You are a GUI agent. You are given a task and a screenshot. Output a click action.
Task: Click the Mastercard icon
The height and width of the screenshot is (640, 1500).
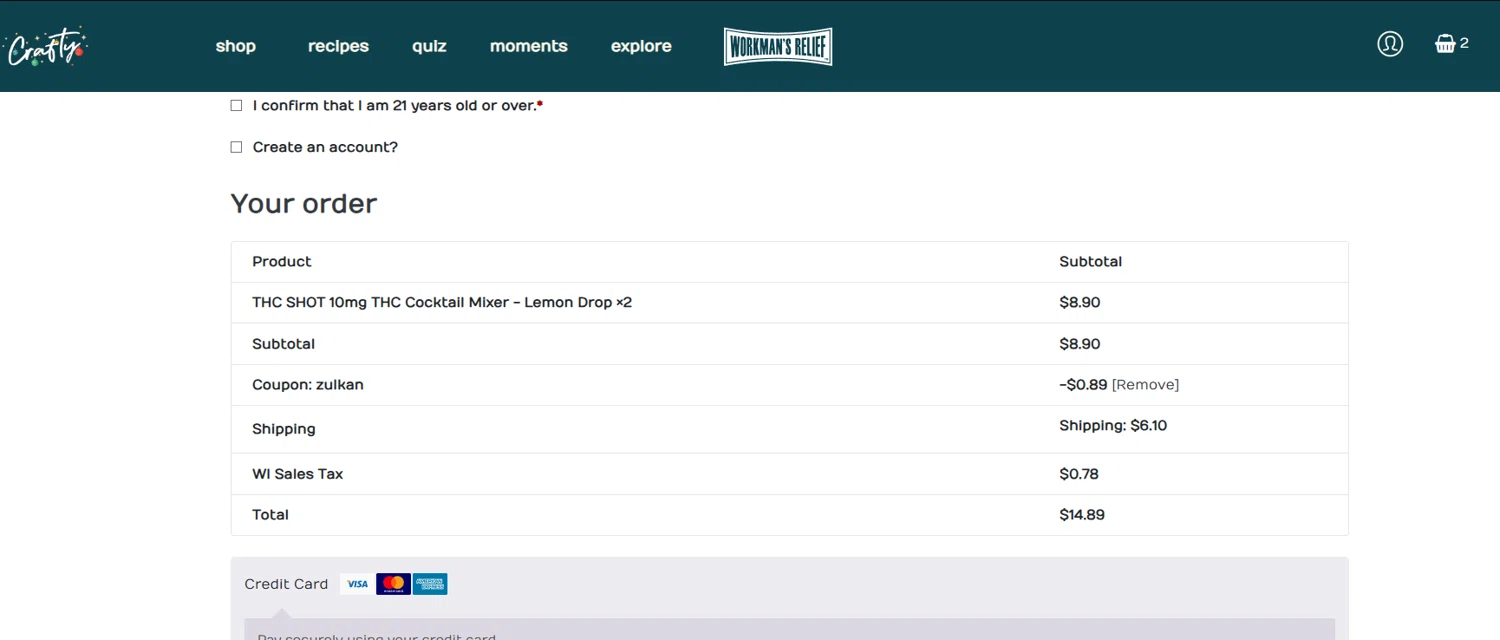point(394,584)
